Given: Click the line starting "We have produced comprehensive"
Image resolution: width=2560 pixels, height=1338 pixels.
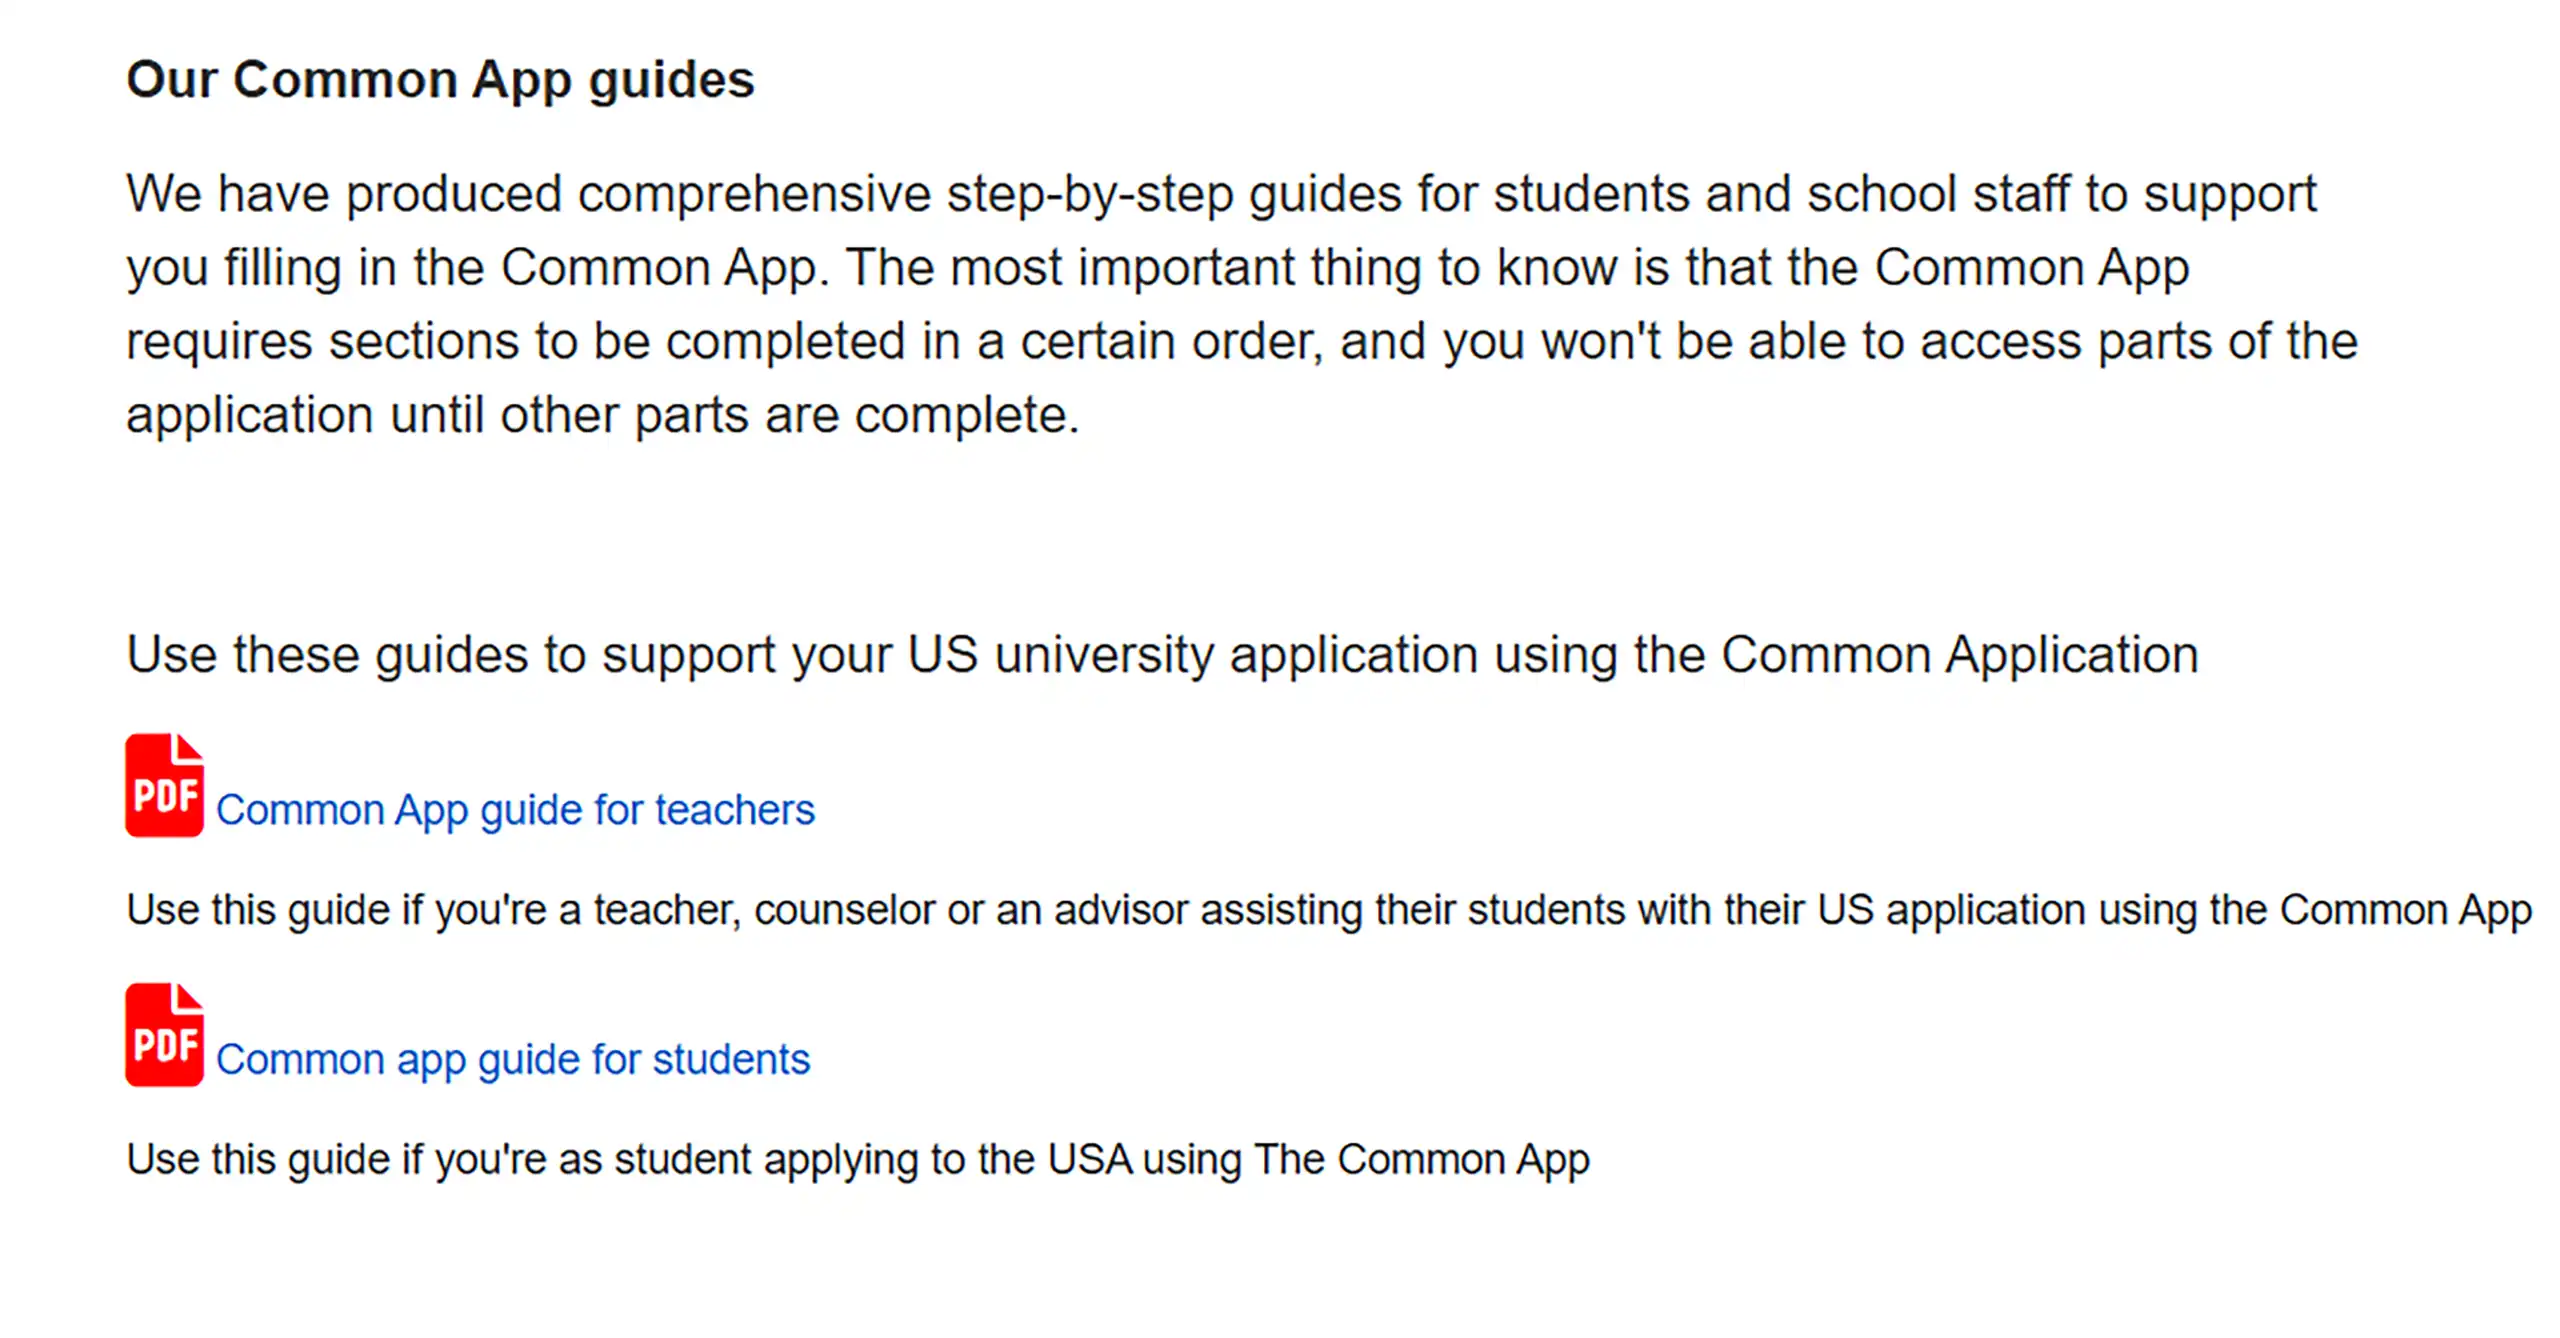Looking at the screenshot, I should (1221, 194).
